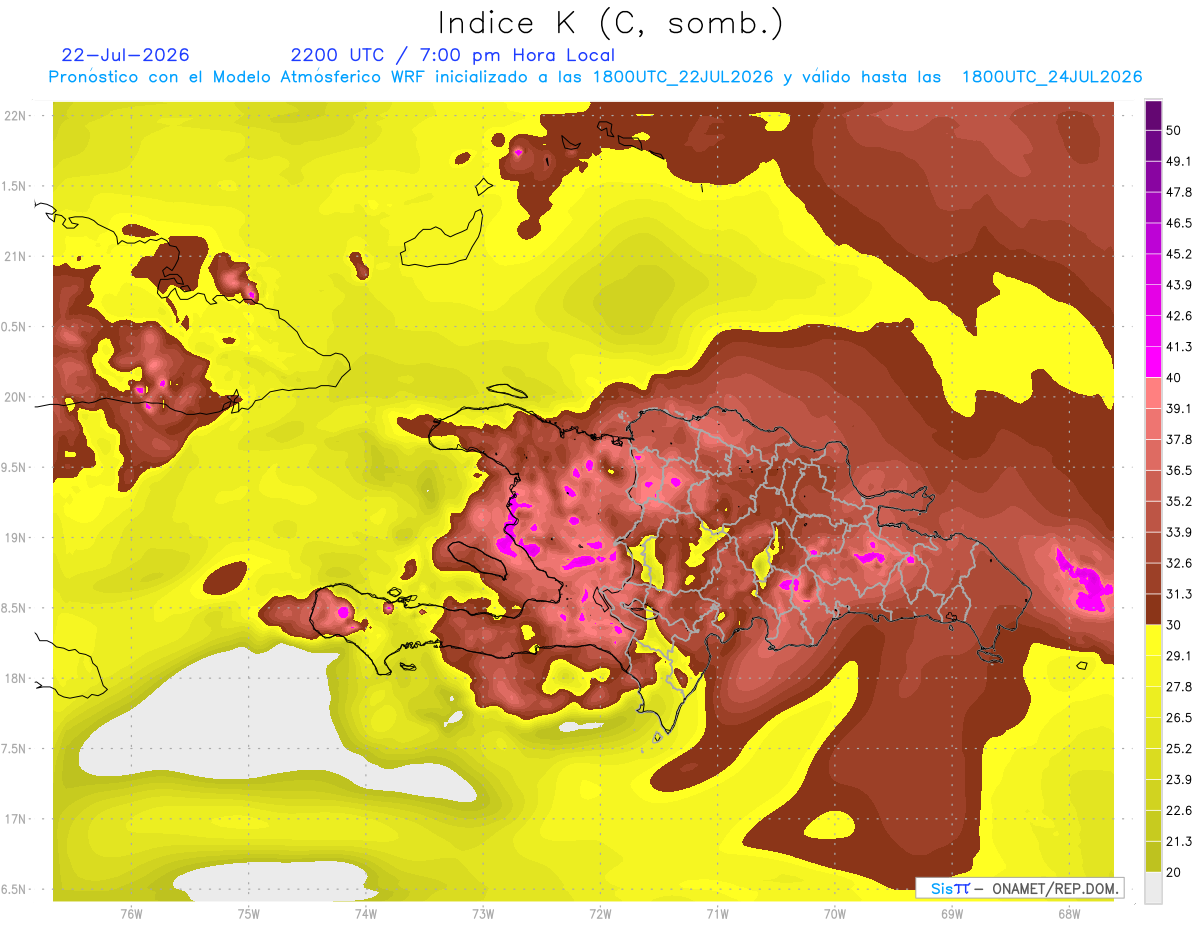
Task: Click the '42.6' colorbar value label
Action: point(1178,316)
